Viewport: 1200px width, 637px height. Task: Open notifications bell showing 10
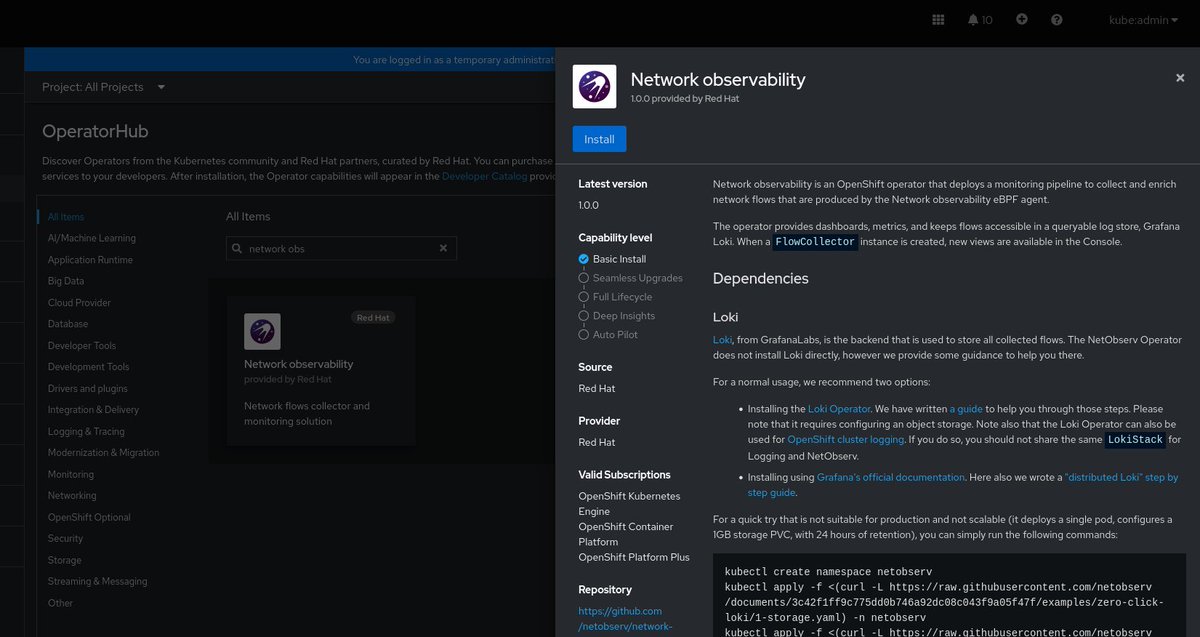[x=979, y=19]
